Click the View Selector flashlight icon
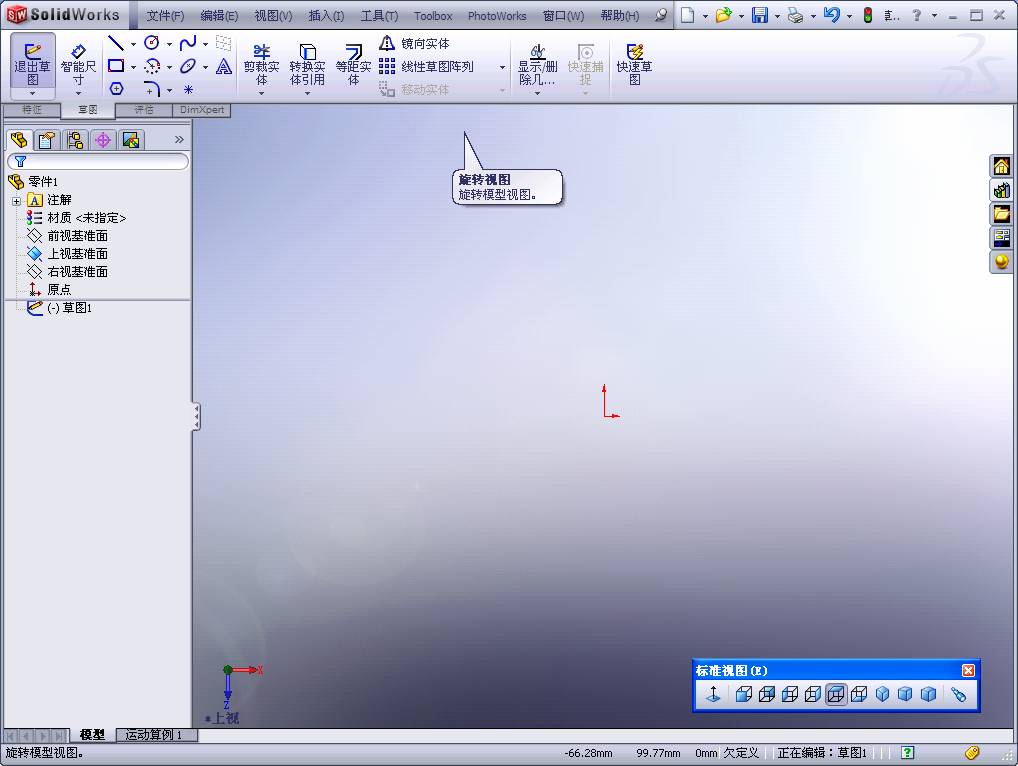 pyautogui.click(x=958, y=694)
